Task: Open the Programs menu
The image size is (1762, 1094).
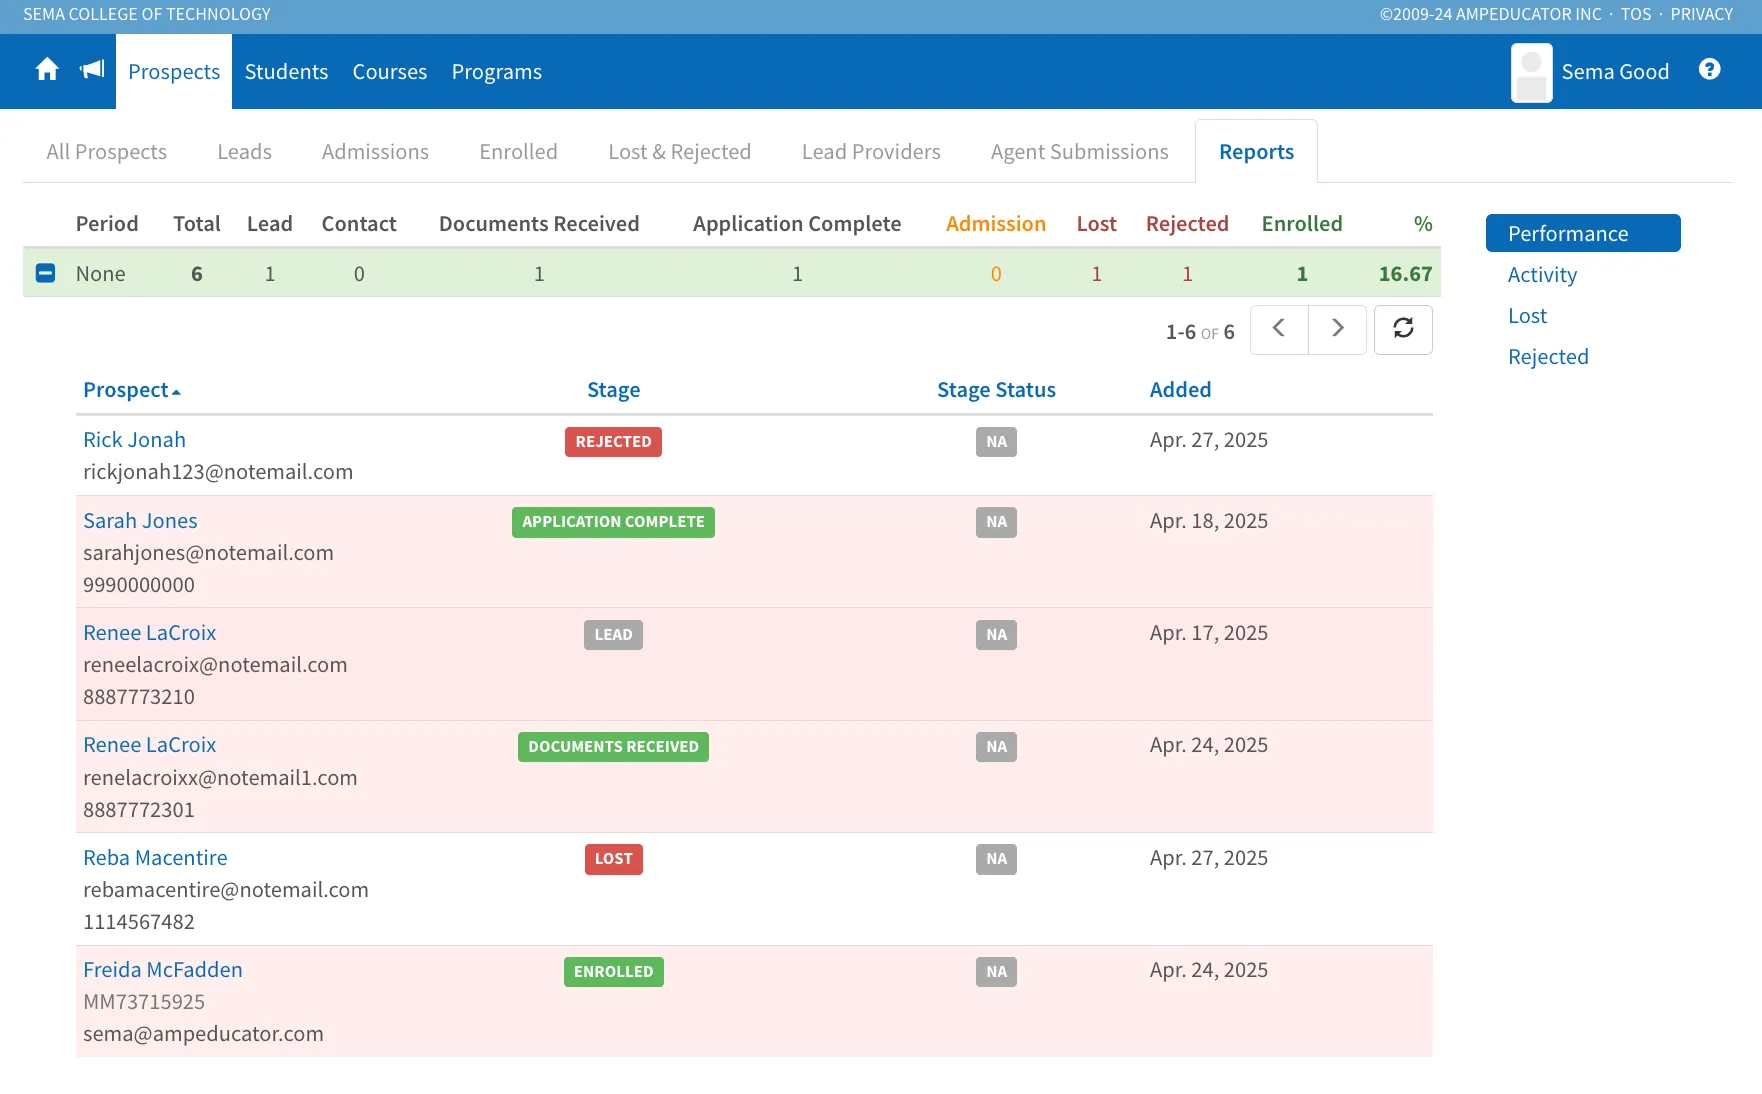Action: coord(497,72)
